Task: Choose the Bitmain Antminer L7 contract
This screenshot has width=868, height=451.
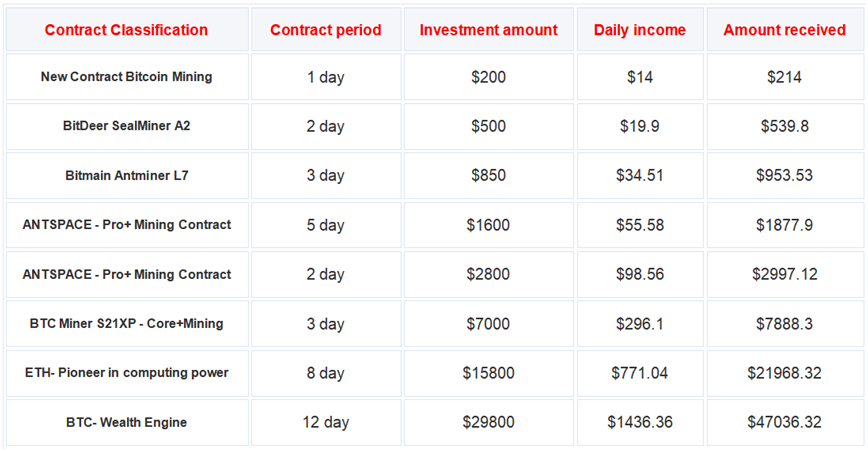Action: click(126, 176)
